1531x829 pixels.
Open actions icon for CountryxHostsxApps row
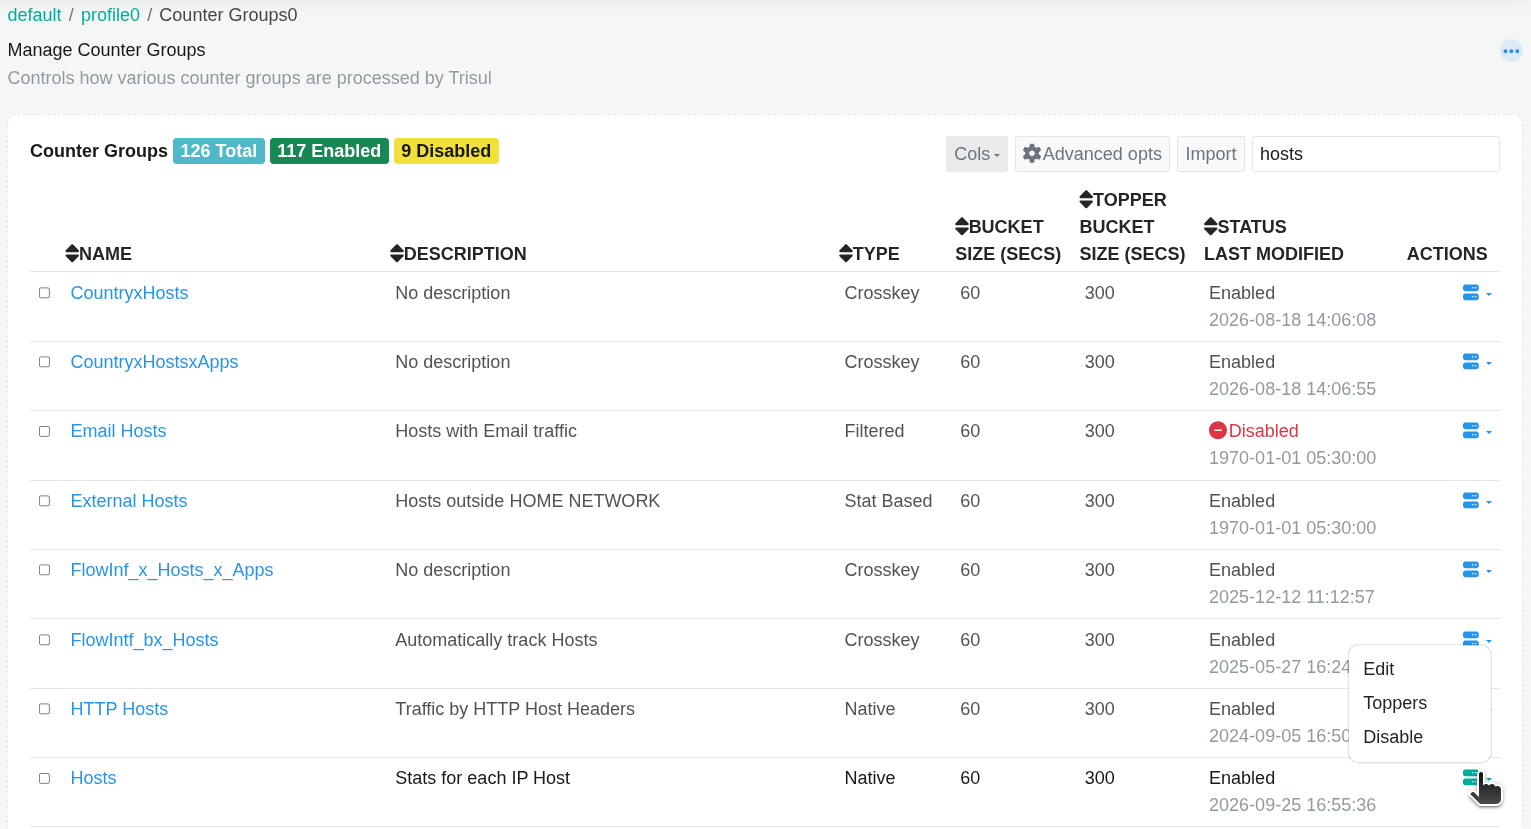point(1477,362)
